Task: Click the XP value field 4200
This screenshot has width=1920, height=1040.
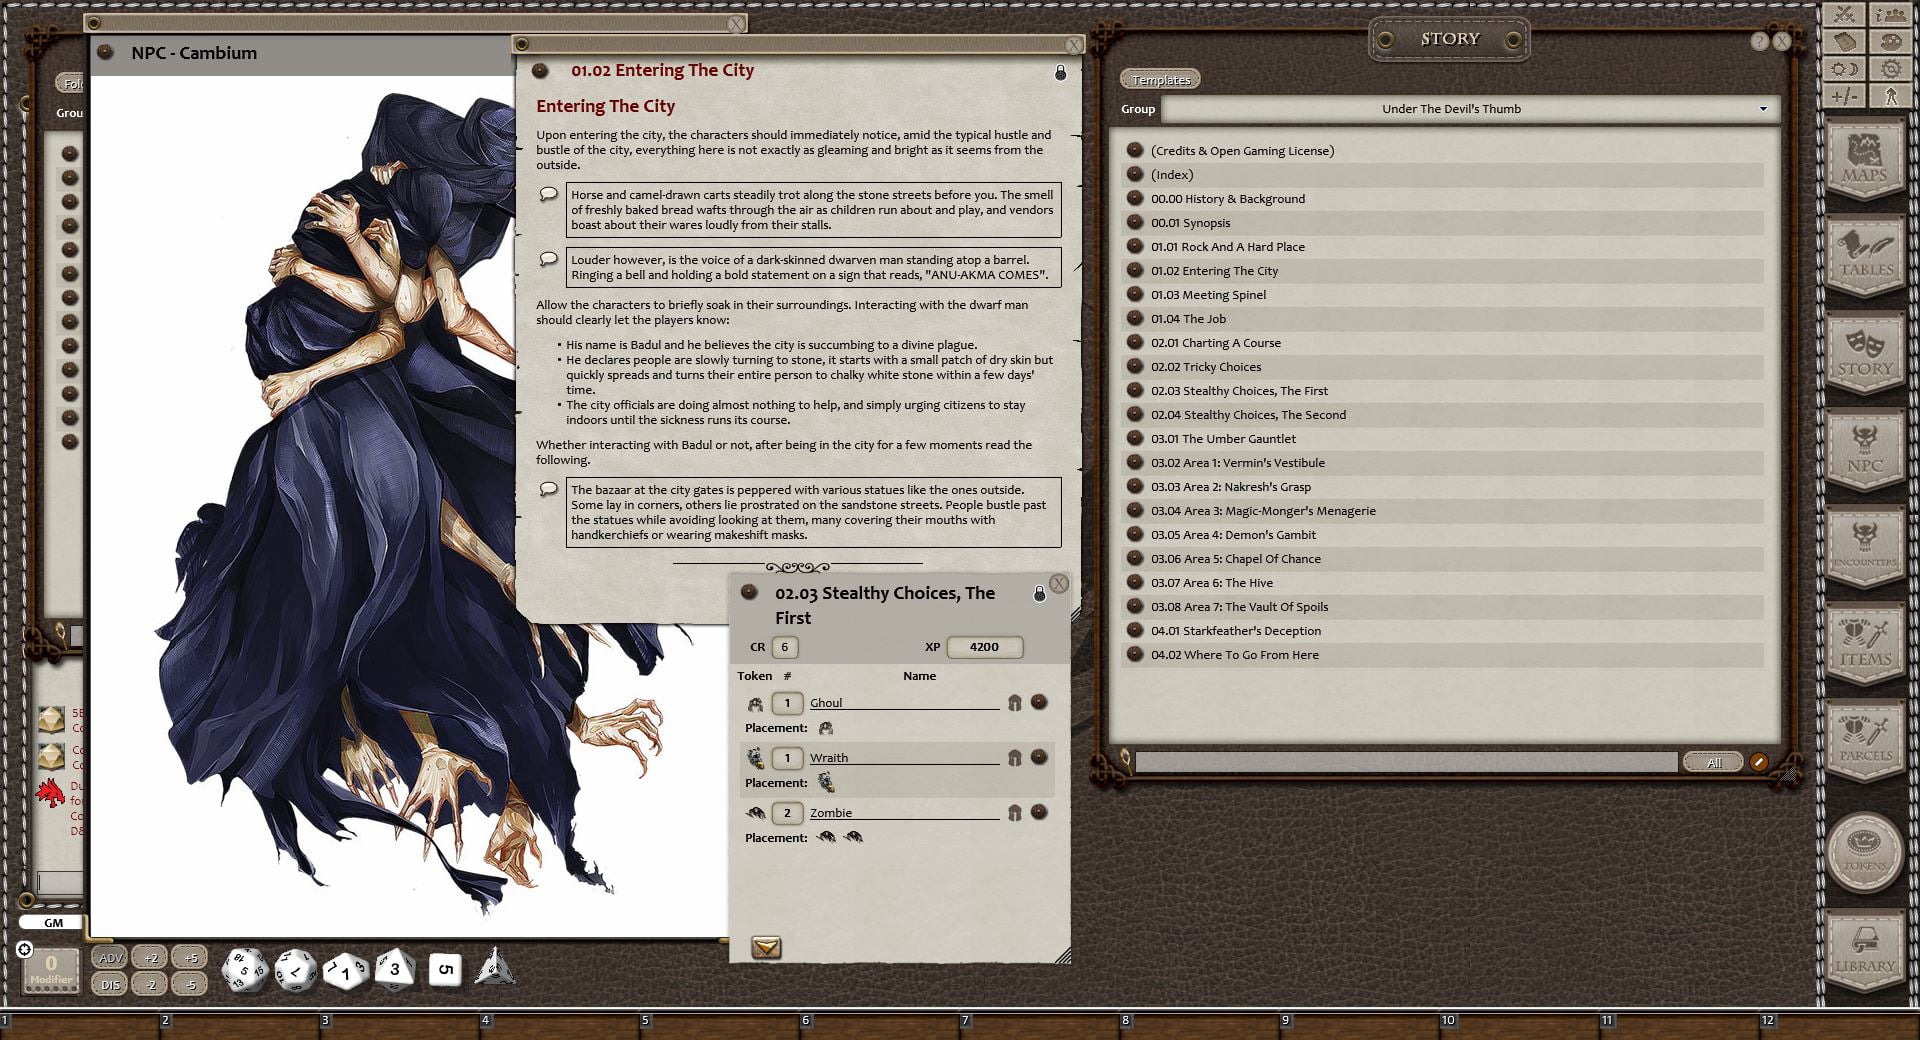Action: 984,647
